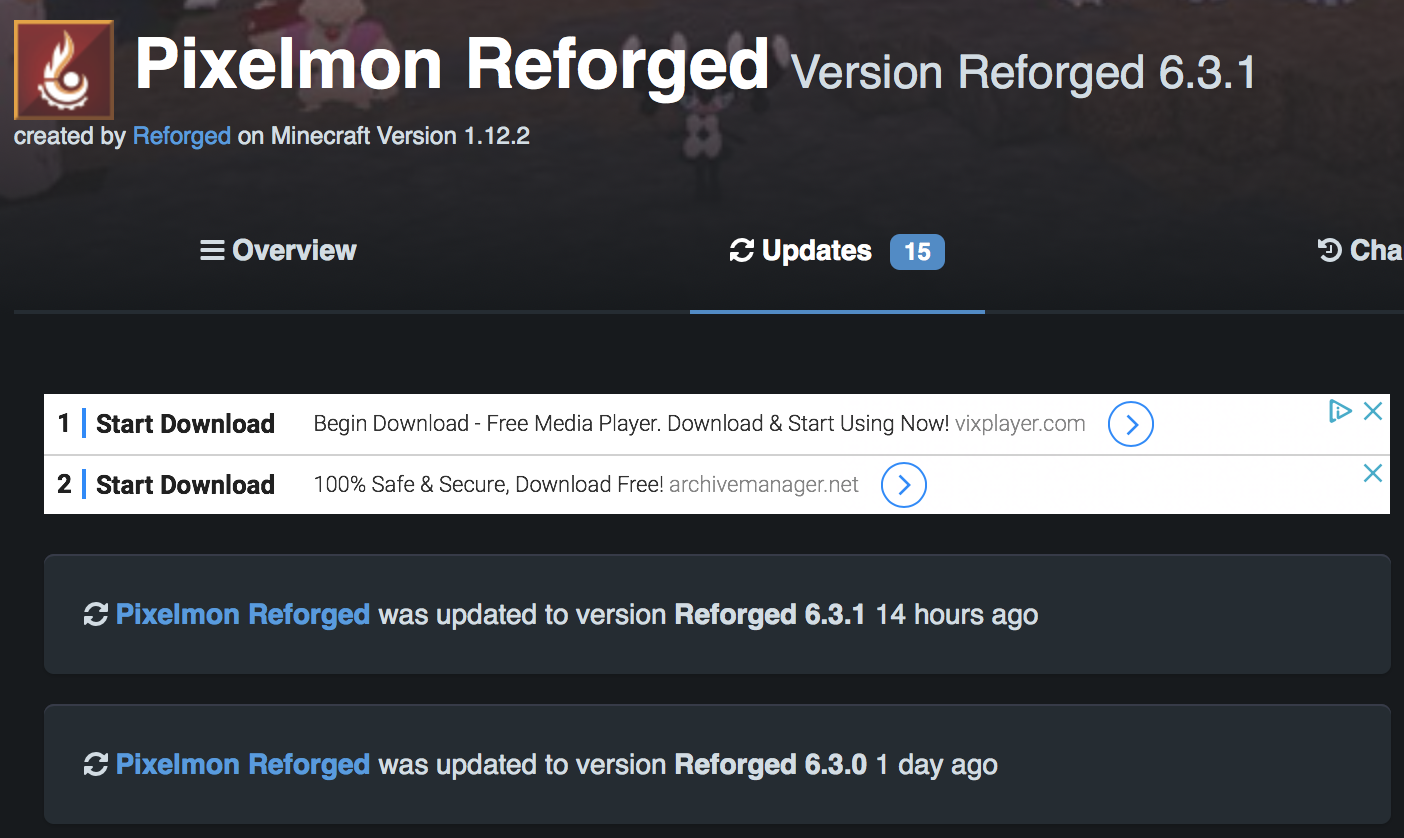Screen dimensions: 1404x838
Task: Click the refresh icon in 6.3.0 update row
Action: [x=96, y=765]
